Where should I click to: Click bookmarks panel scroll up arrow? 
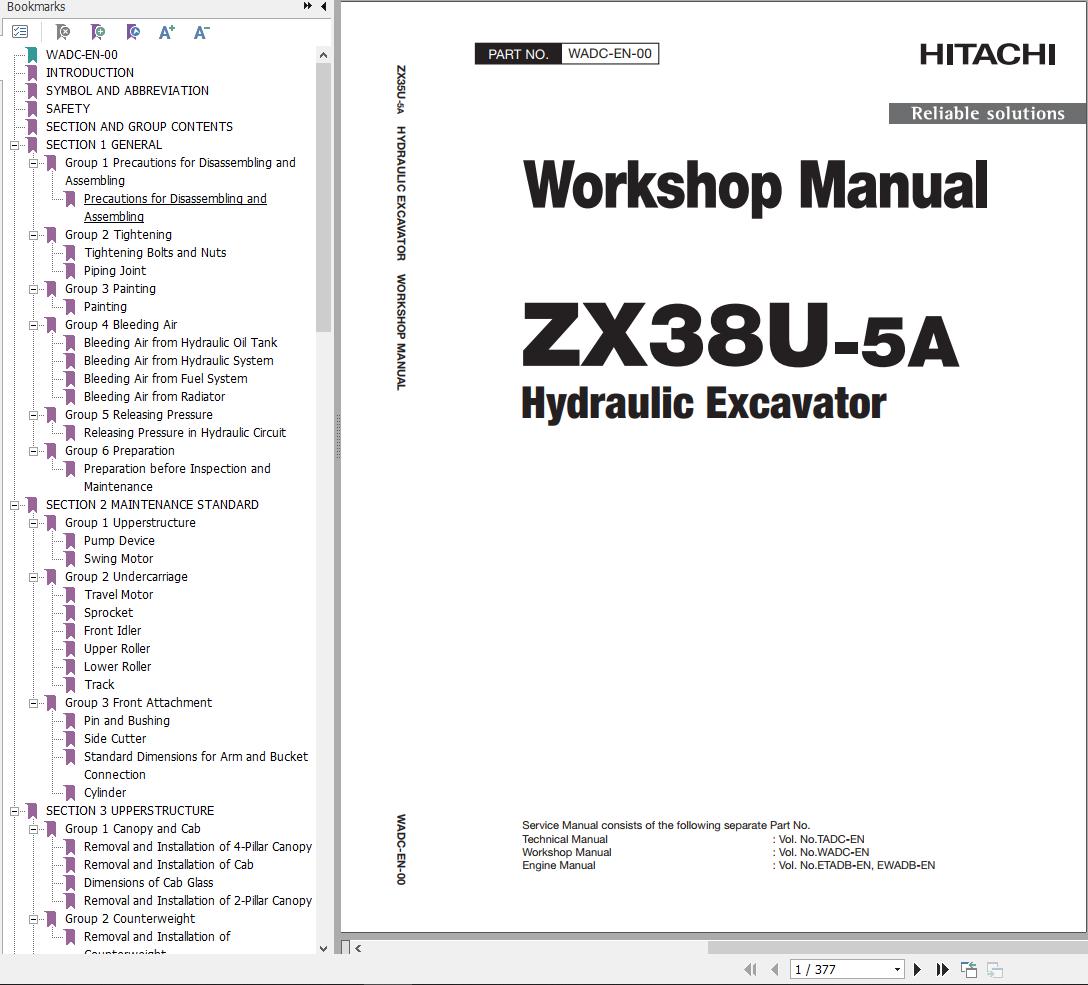pyautogui.click(x=323, y=55)
